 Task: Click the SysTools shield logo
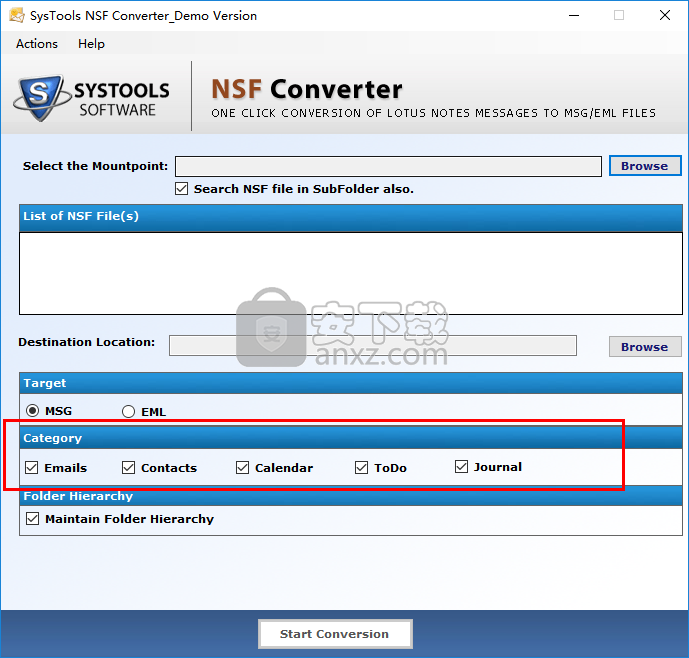tap(41, 97)
